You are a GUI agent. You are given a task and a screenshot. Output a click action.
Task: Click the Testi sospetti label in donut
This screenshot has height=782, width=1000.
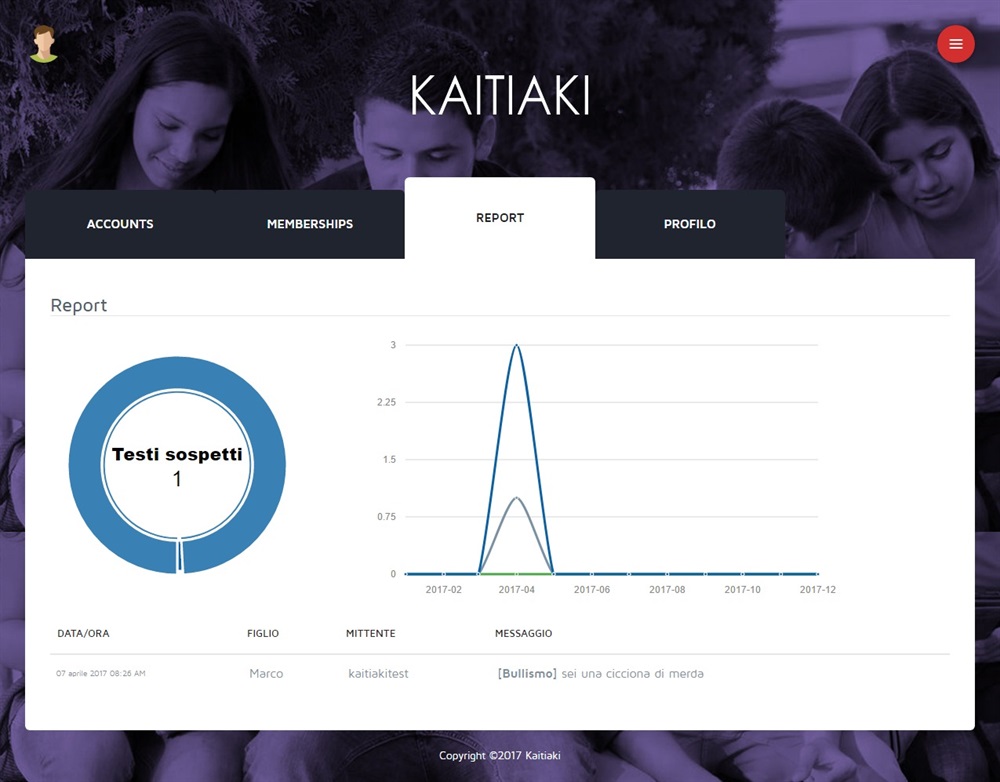[x=177, y=454]
